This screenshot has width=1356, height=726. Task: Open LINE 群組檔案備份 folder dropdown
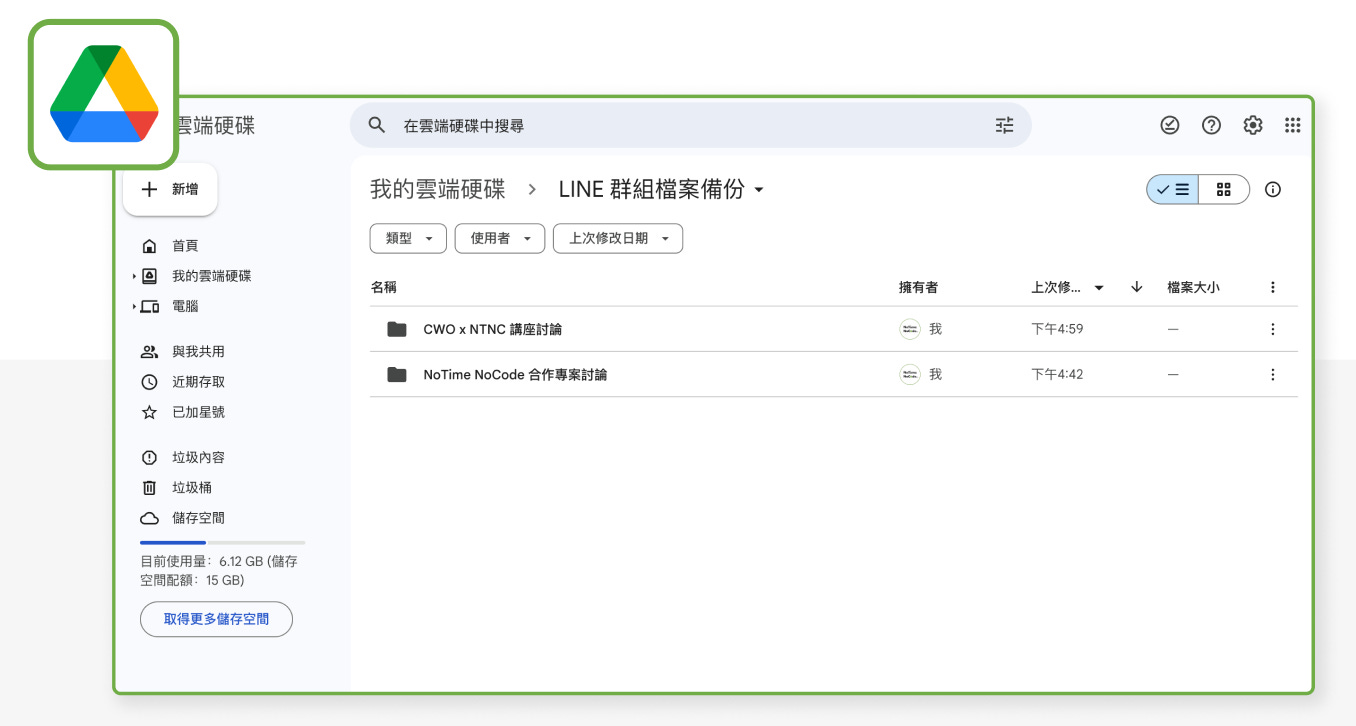pyautogui.click(x=661, y=189)
